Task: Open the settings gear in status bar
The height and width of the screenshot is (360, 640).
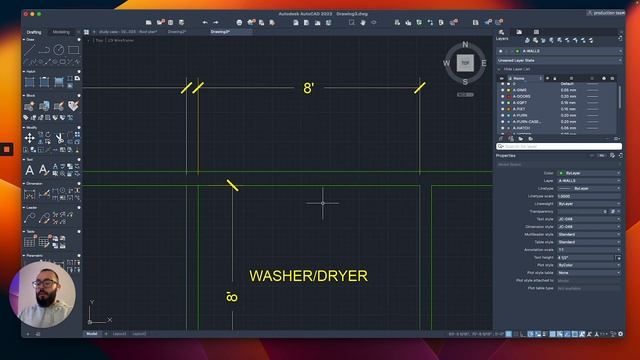Action: click(621, 334)
